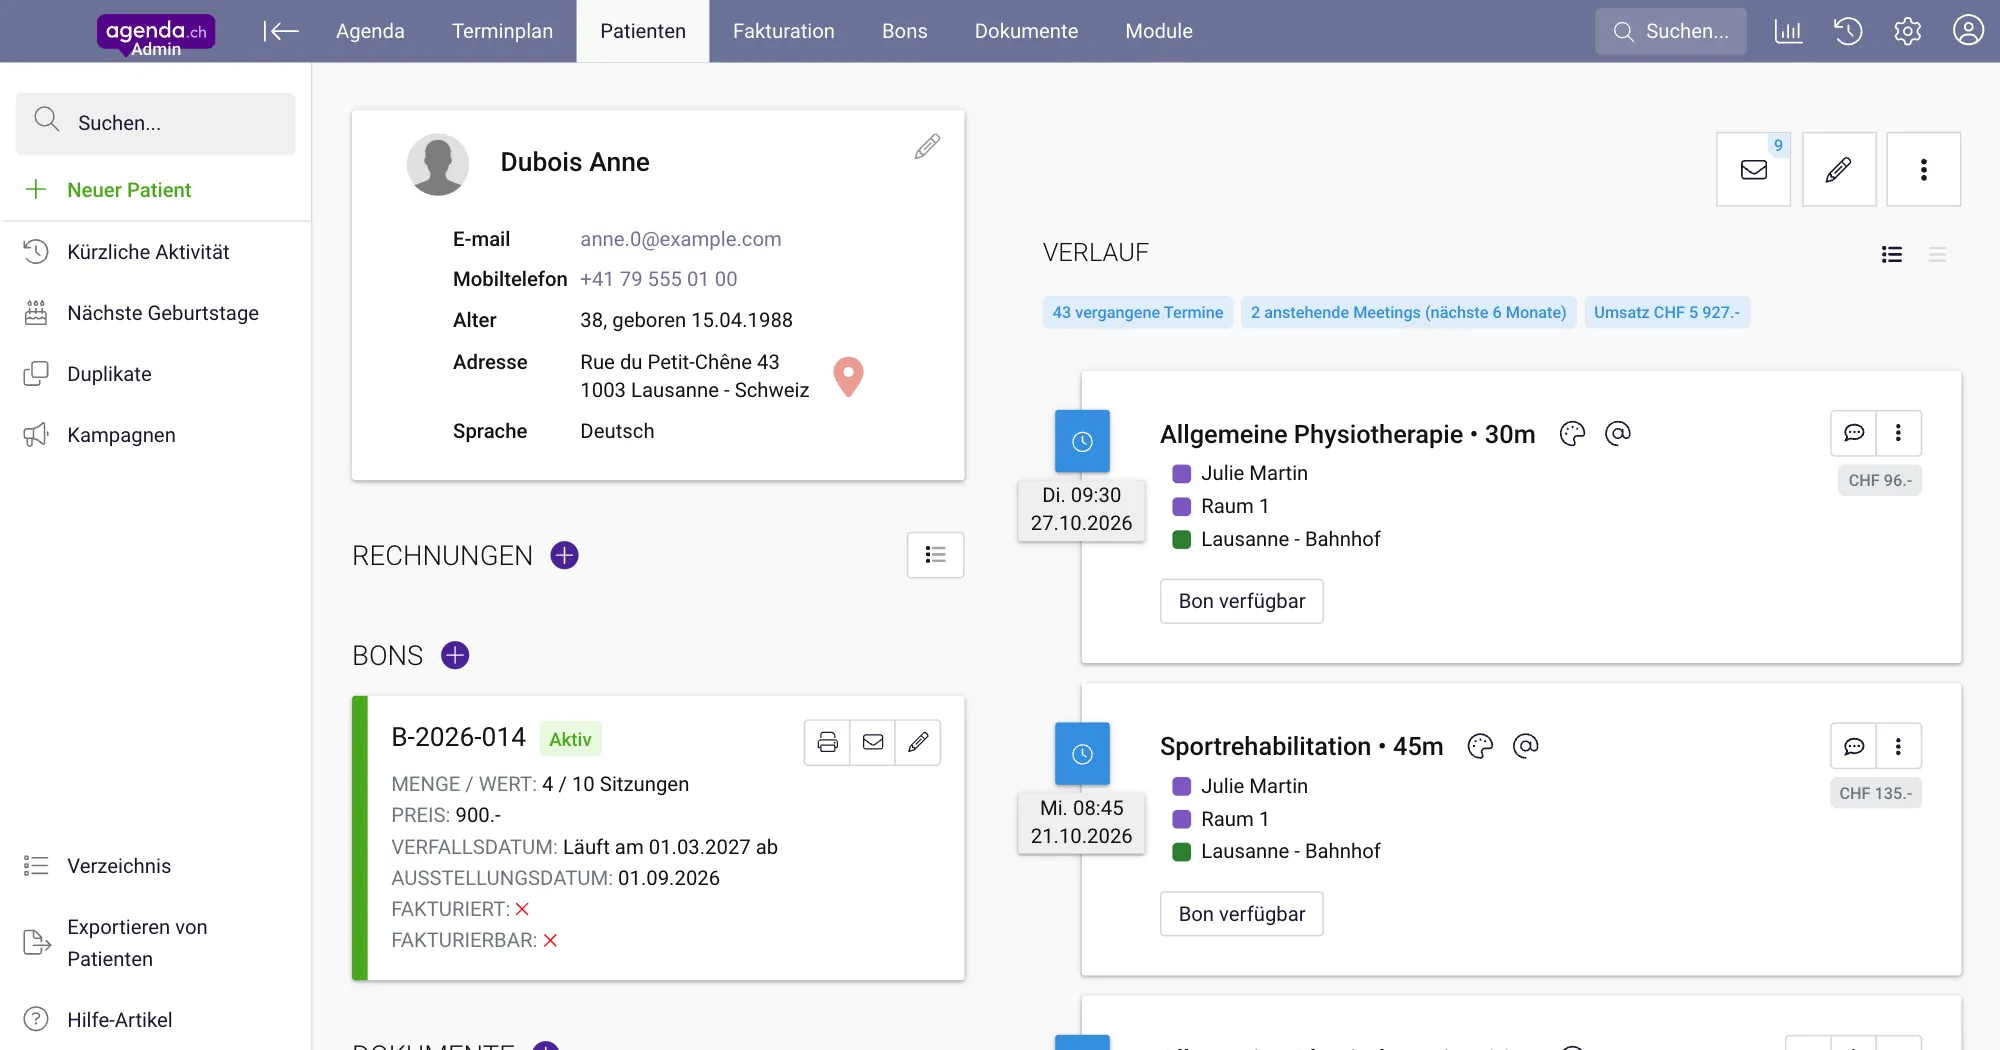
Task: Toggle the Rechnungen list view button
Action: click(x=936, y=555)
